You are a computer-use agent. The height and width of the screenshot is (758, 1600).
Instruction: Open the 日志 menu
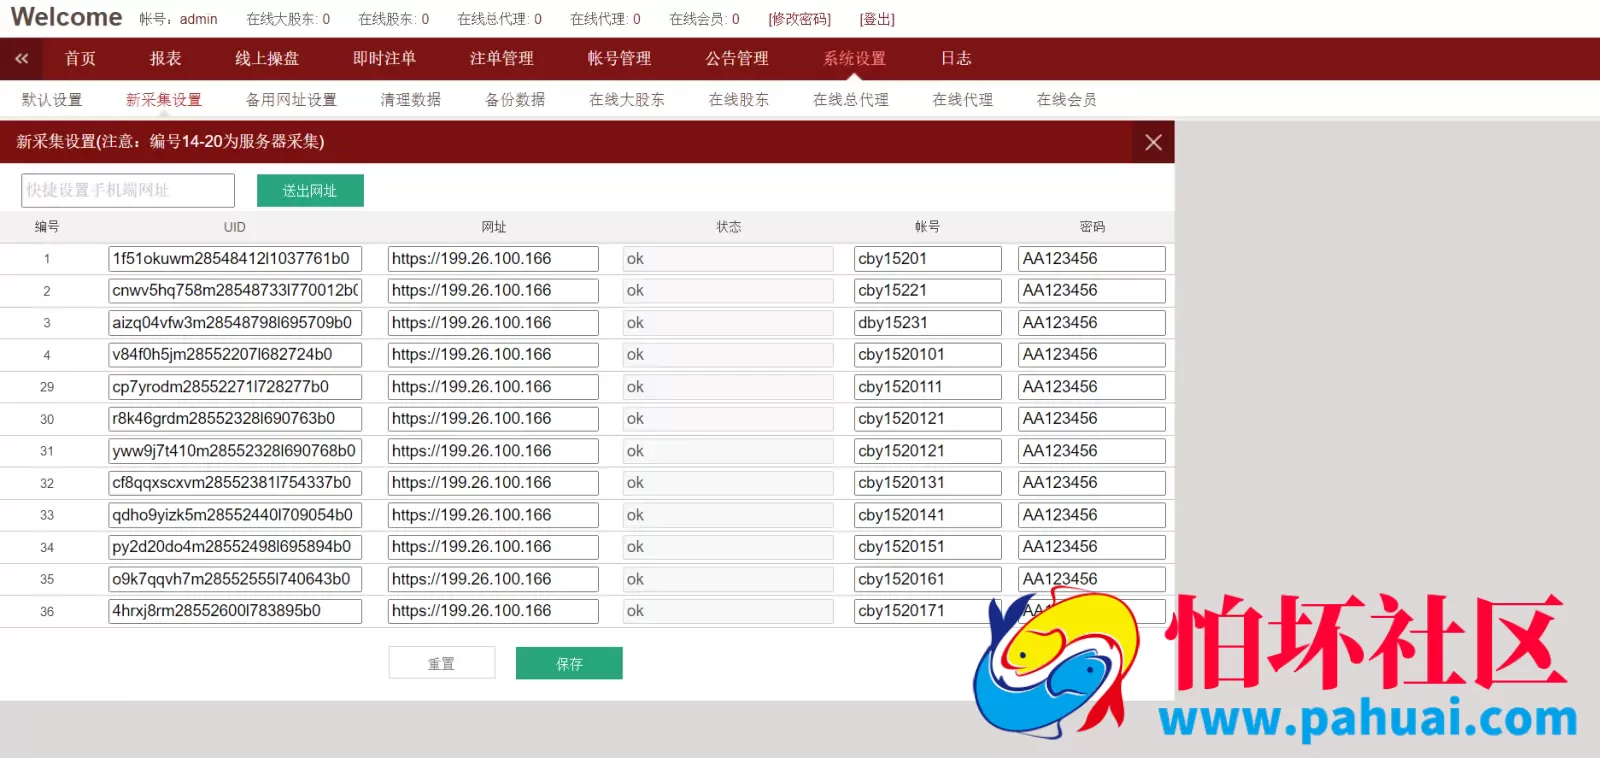coord(956,59)
